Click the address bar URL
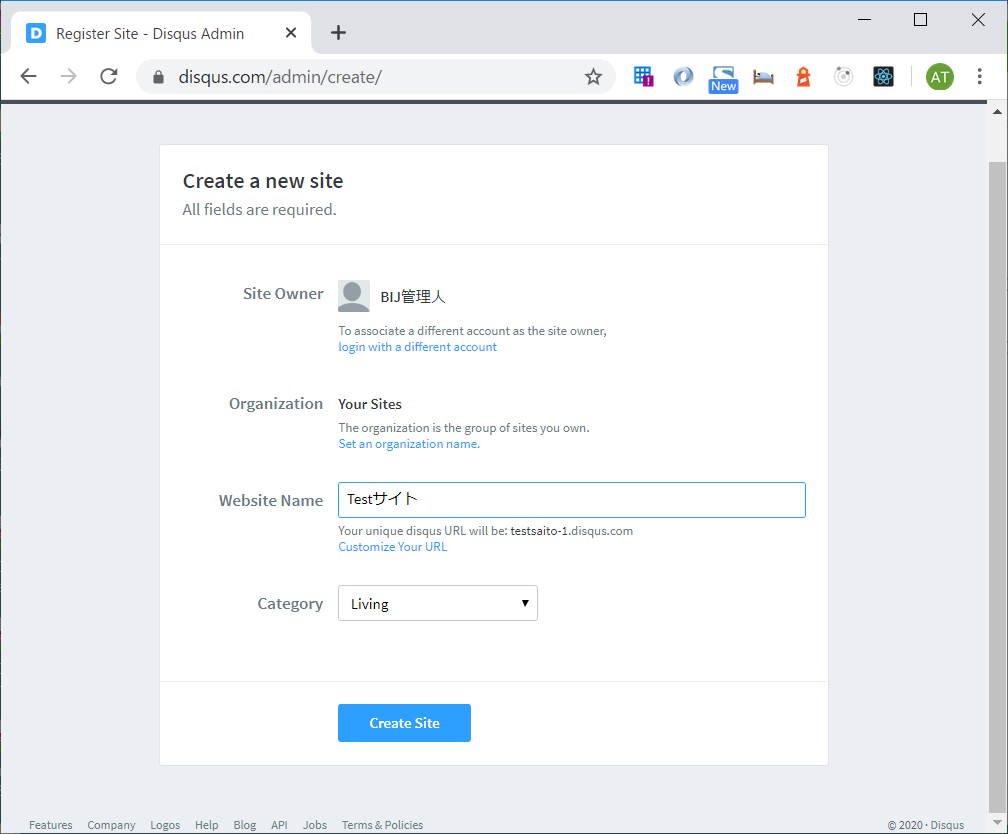 pyautogui.click(x=280, y=77)
